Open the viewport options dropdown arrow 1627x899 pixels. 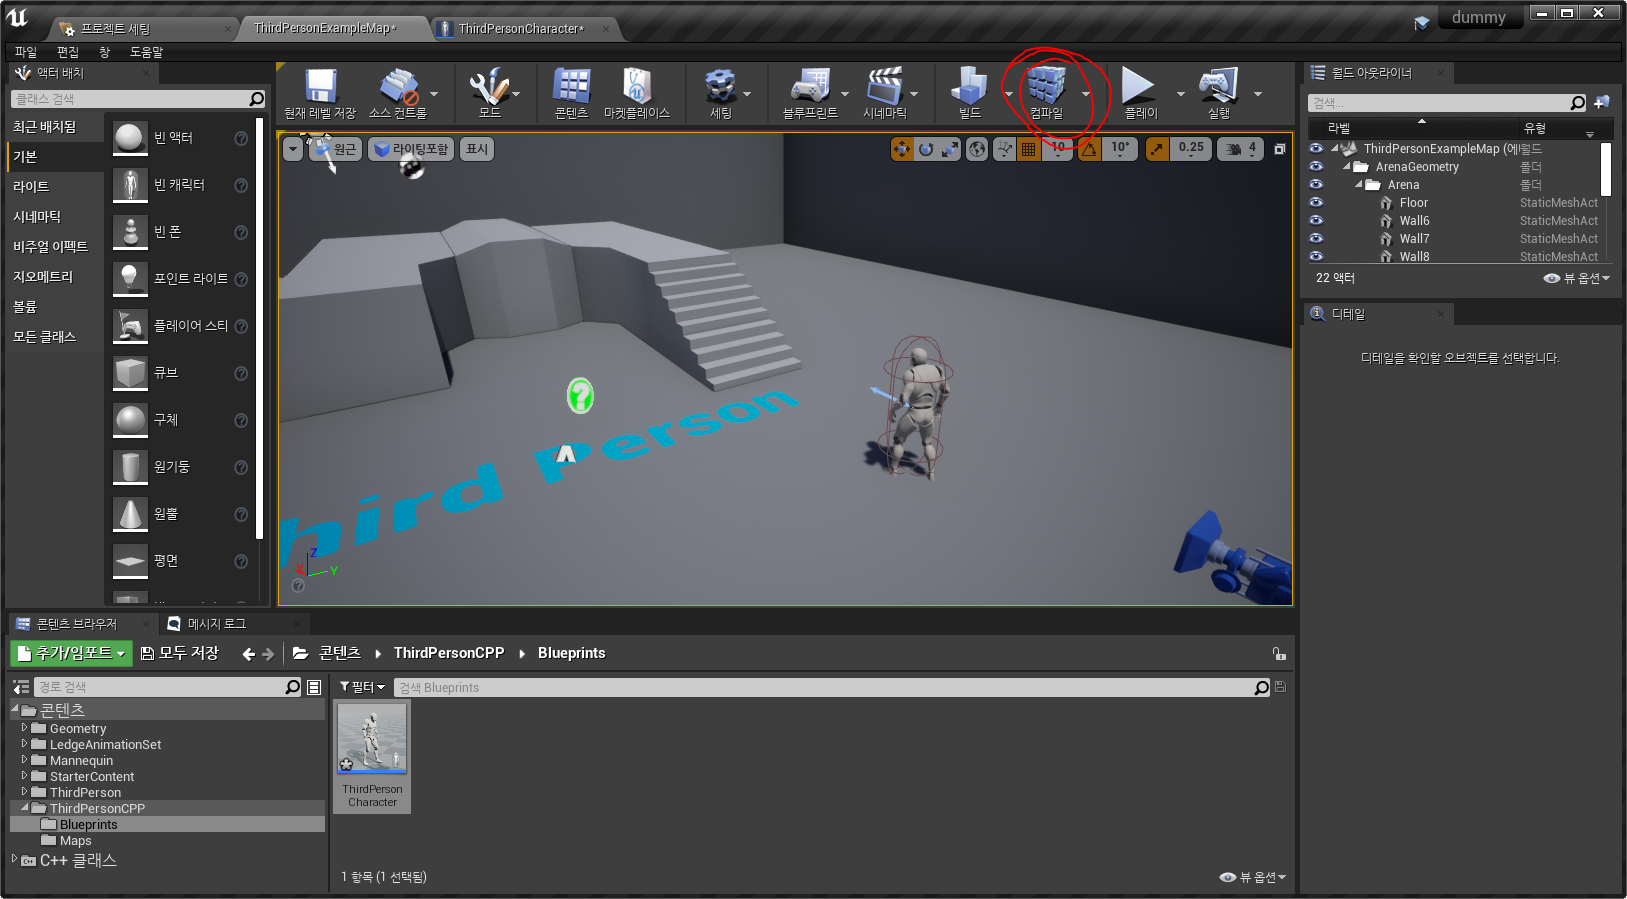[293, 149]
